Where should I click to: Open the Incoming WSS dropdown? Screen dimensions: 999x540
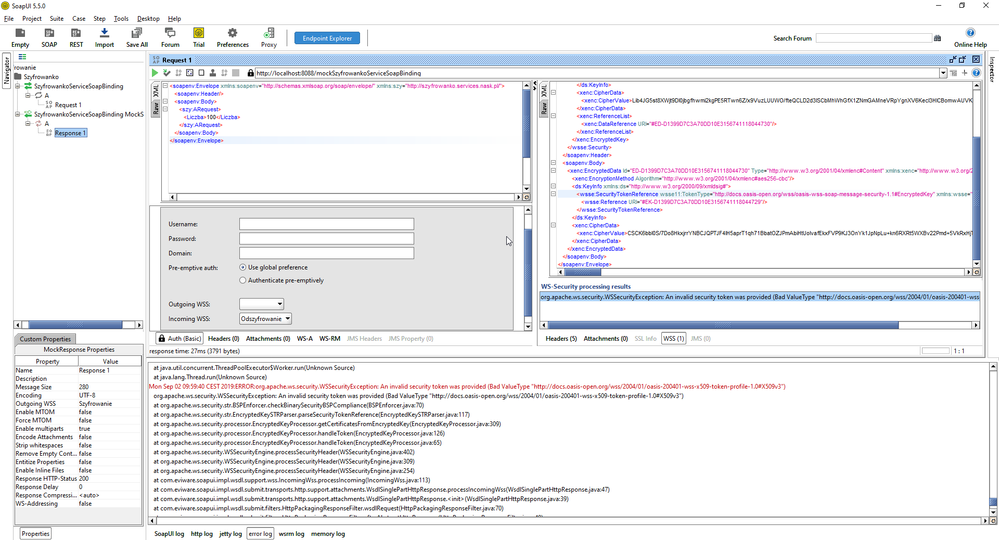click(x=265, y=319)
